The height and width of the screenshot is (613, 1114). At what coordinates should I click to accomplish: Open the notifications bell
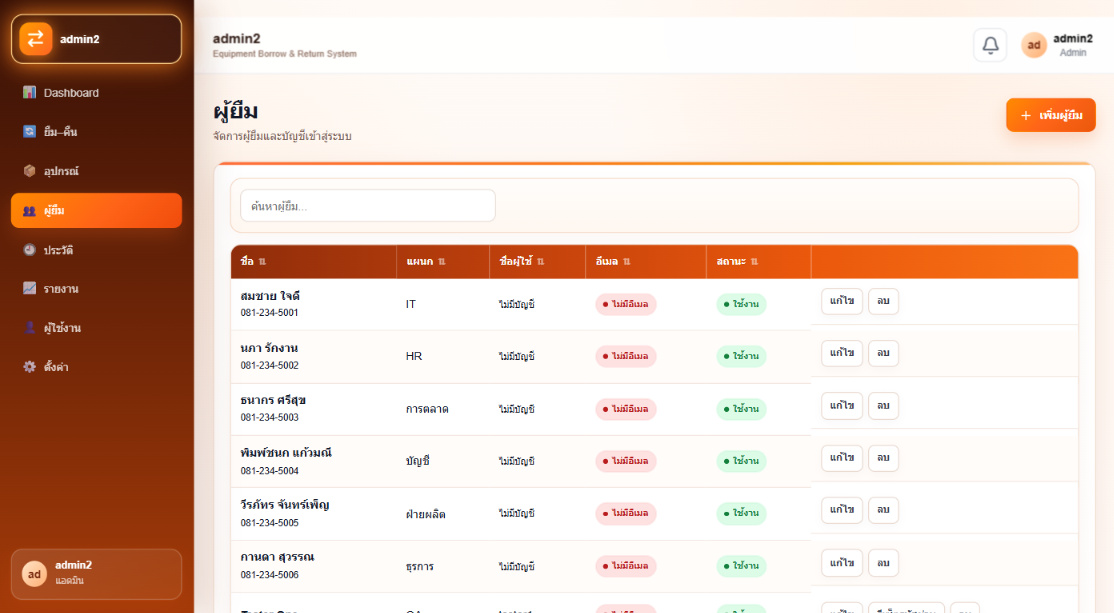[990, 45]
